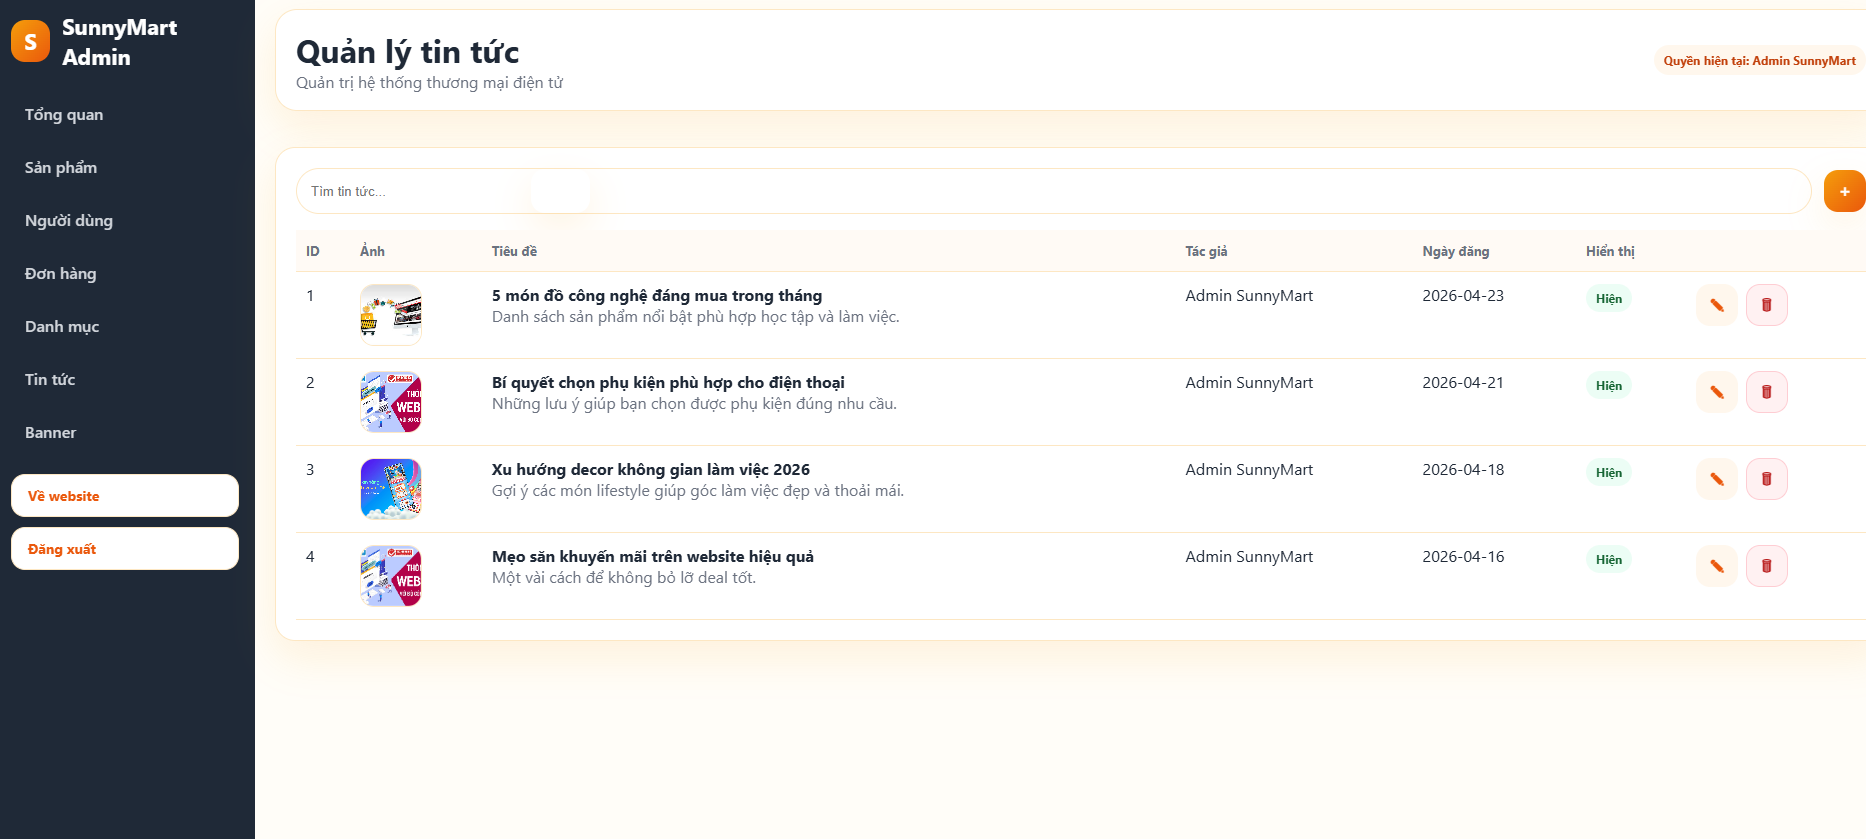Click the Về website button
Image resolution: width=1866 pixels, height=839 pixels.
(125, 496)
